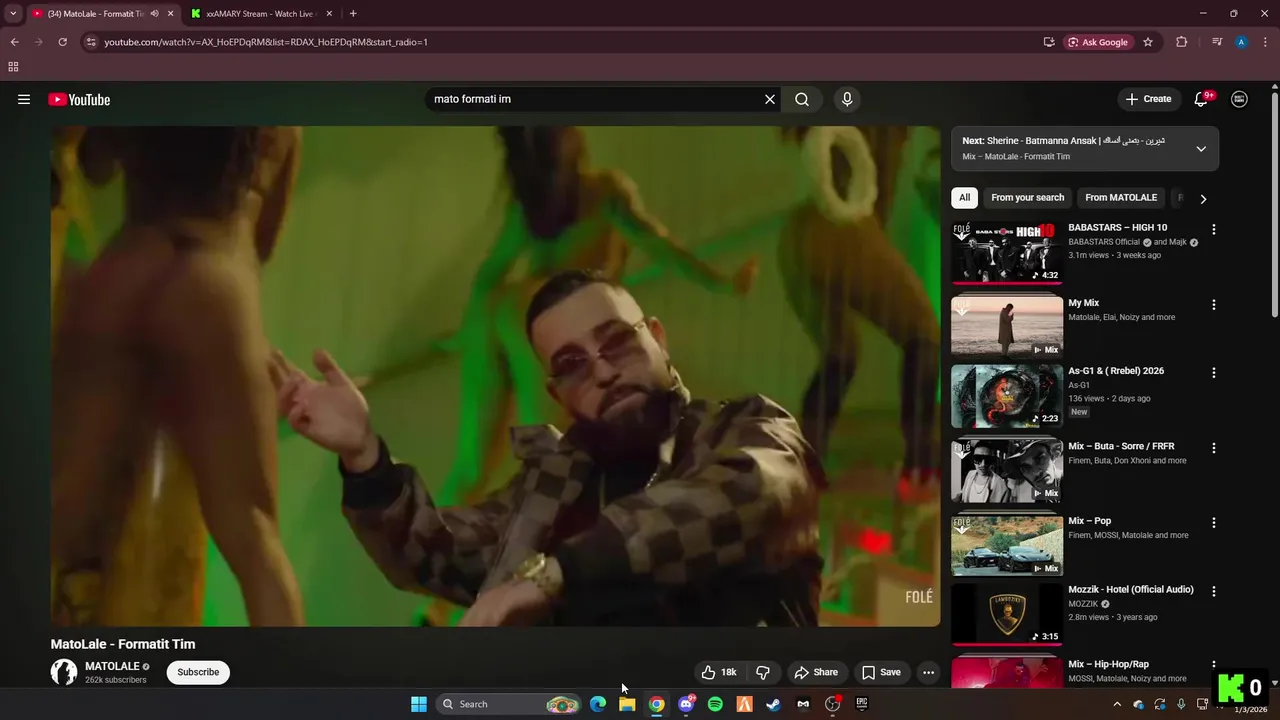Image resolution: width=1280 pixels, height=720 pixels.
Task: Open Epic Games Launcher from taskbar
Action: pos(862,704)
